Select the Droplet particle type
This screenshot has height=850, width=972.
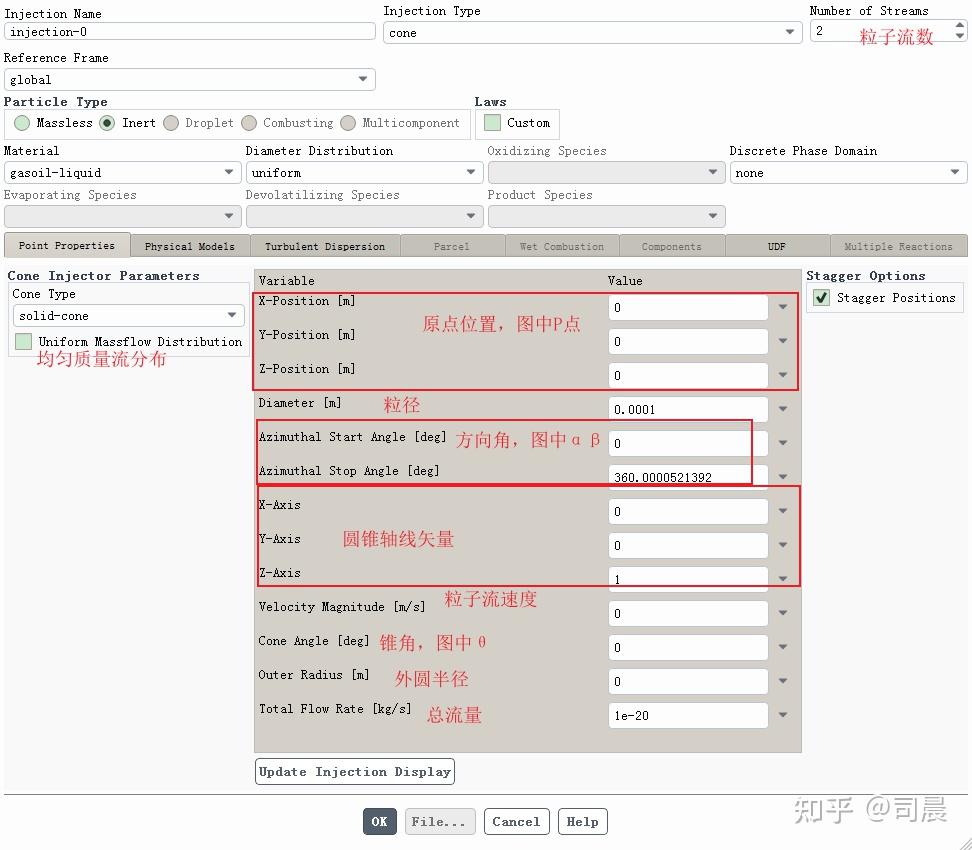point(171,123)
